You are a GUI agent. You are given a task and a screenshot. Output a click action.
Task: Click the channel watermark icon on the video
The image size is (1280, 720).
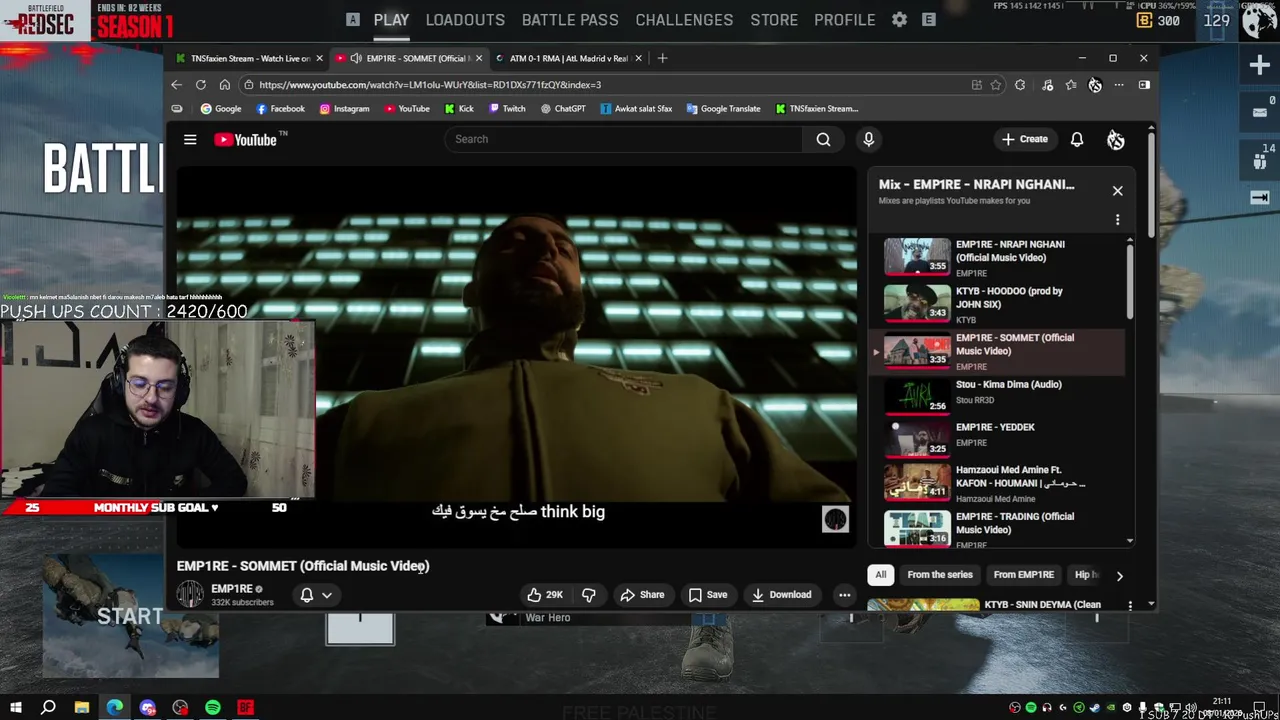point(835,519)
